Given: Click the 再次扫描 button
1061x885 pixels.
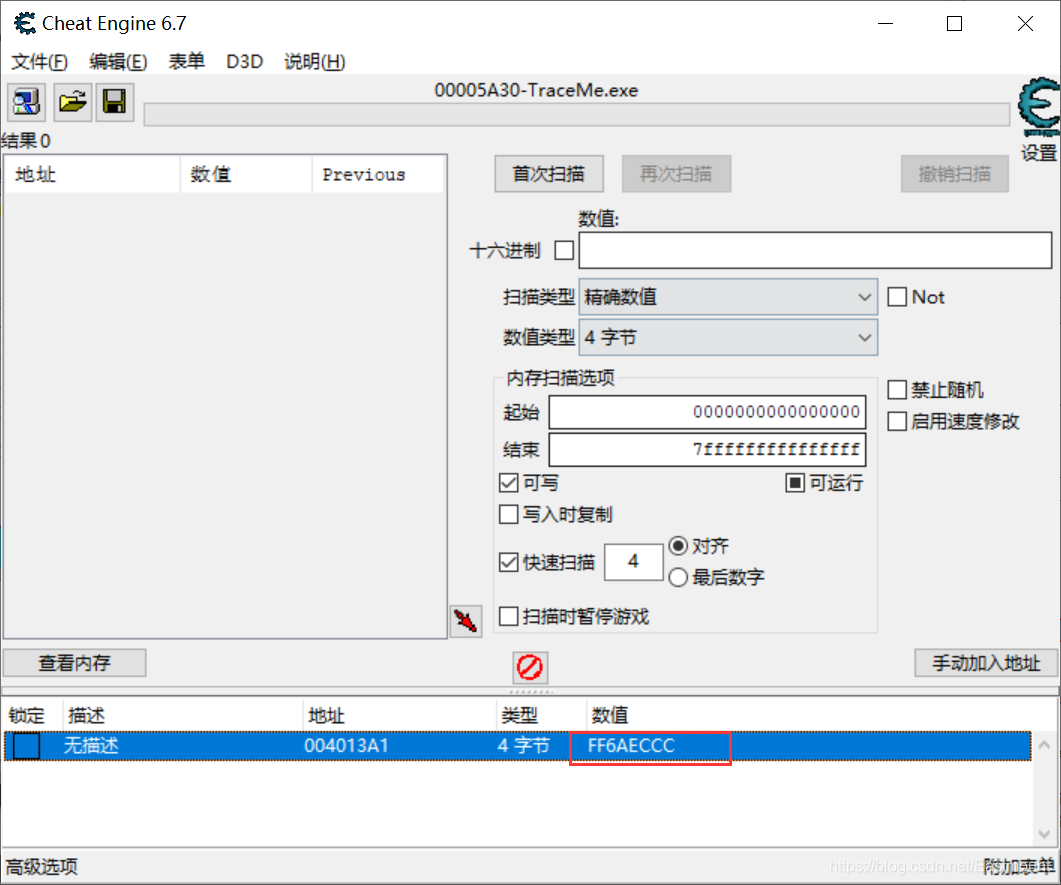Looking at the screenshot, I should (676, 174).
